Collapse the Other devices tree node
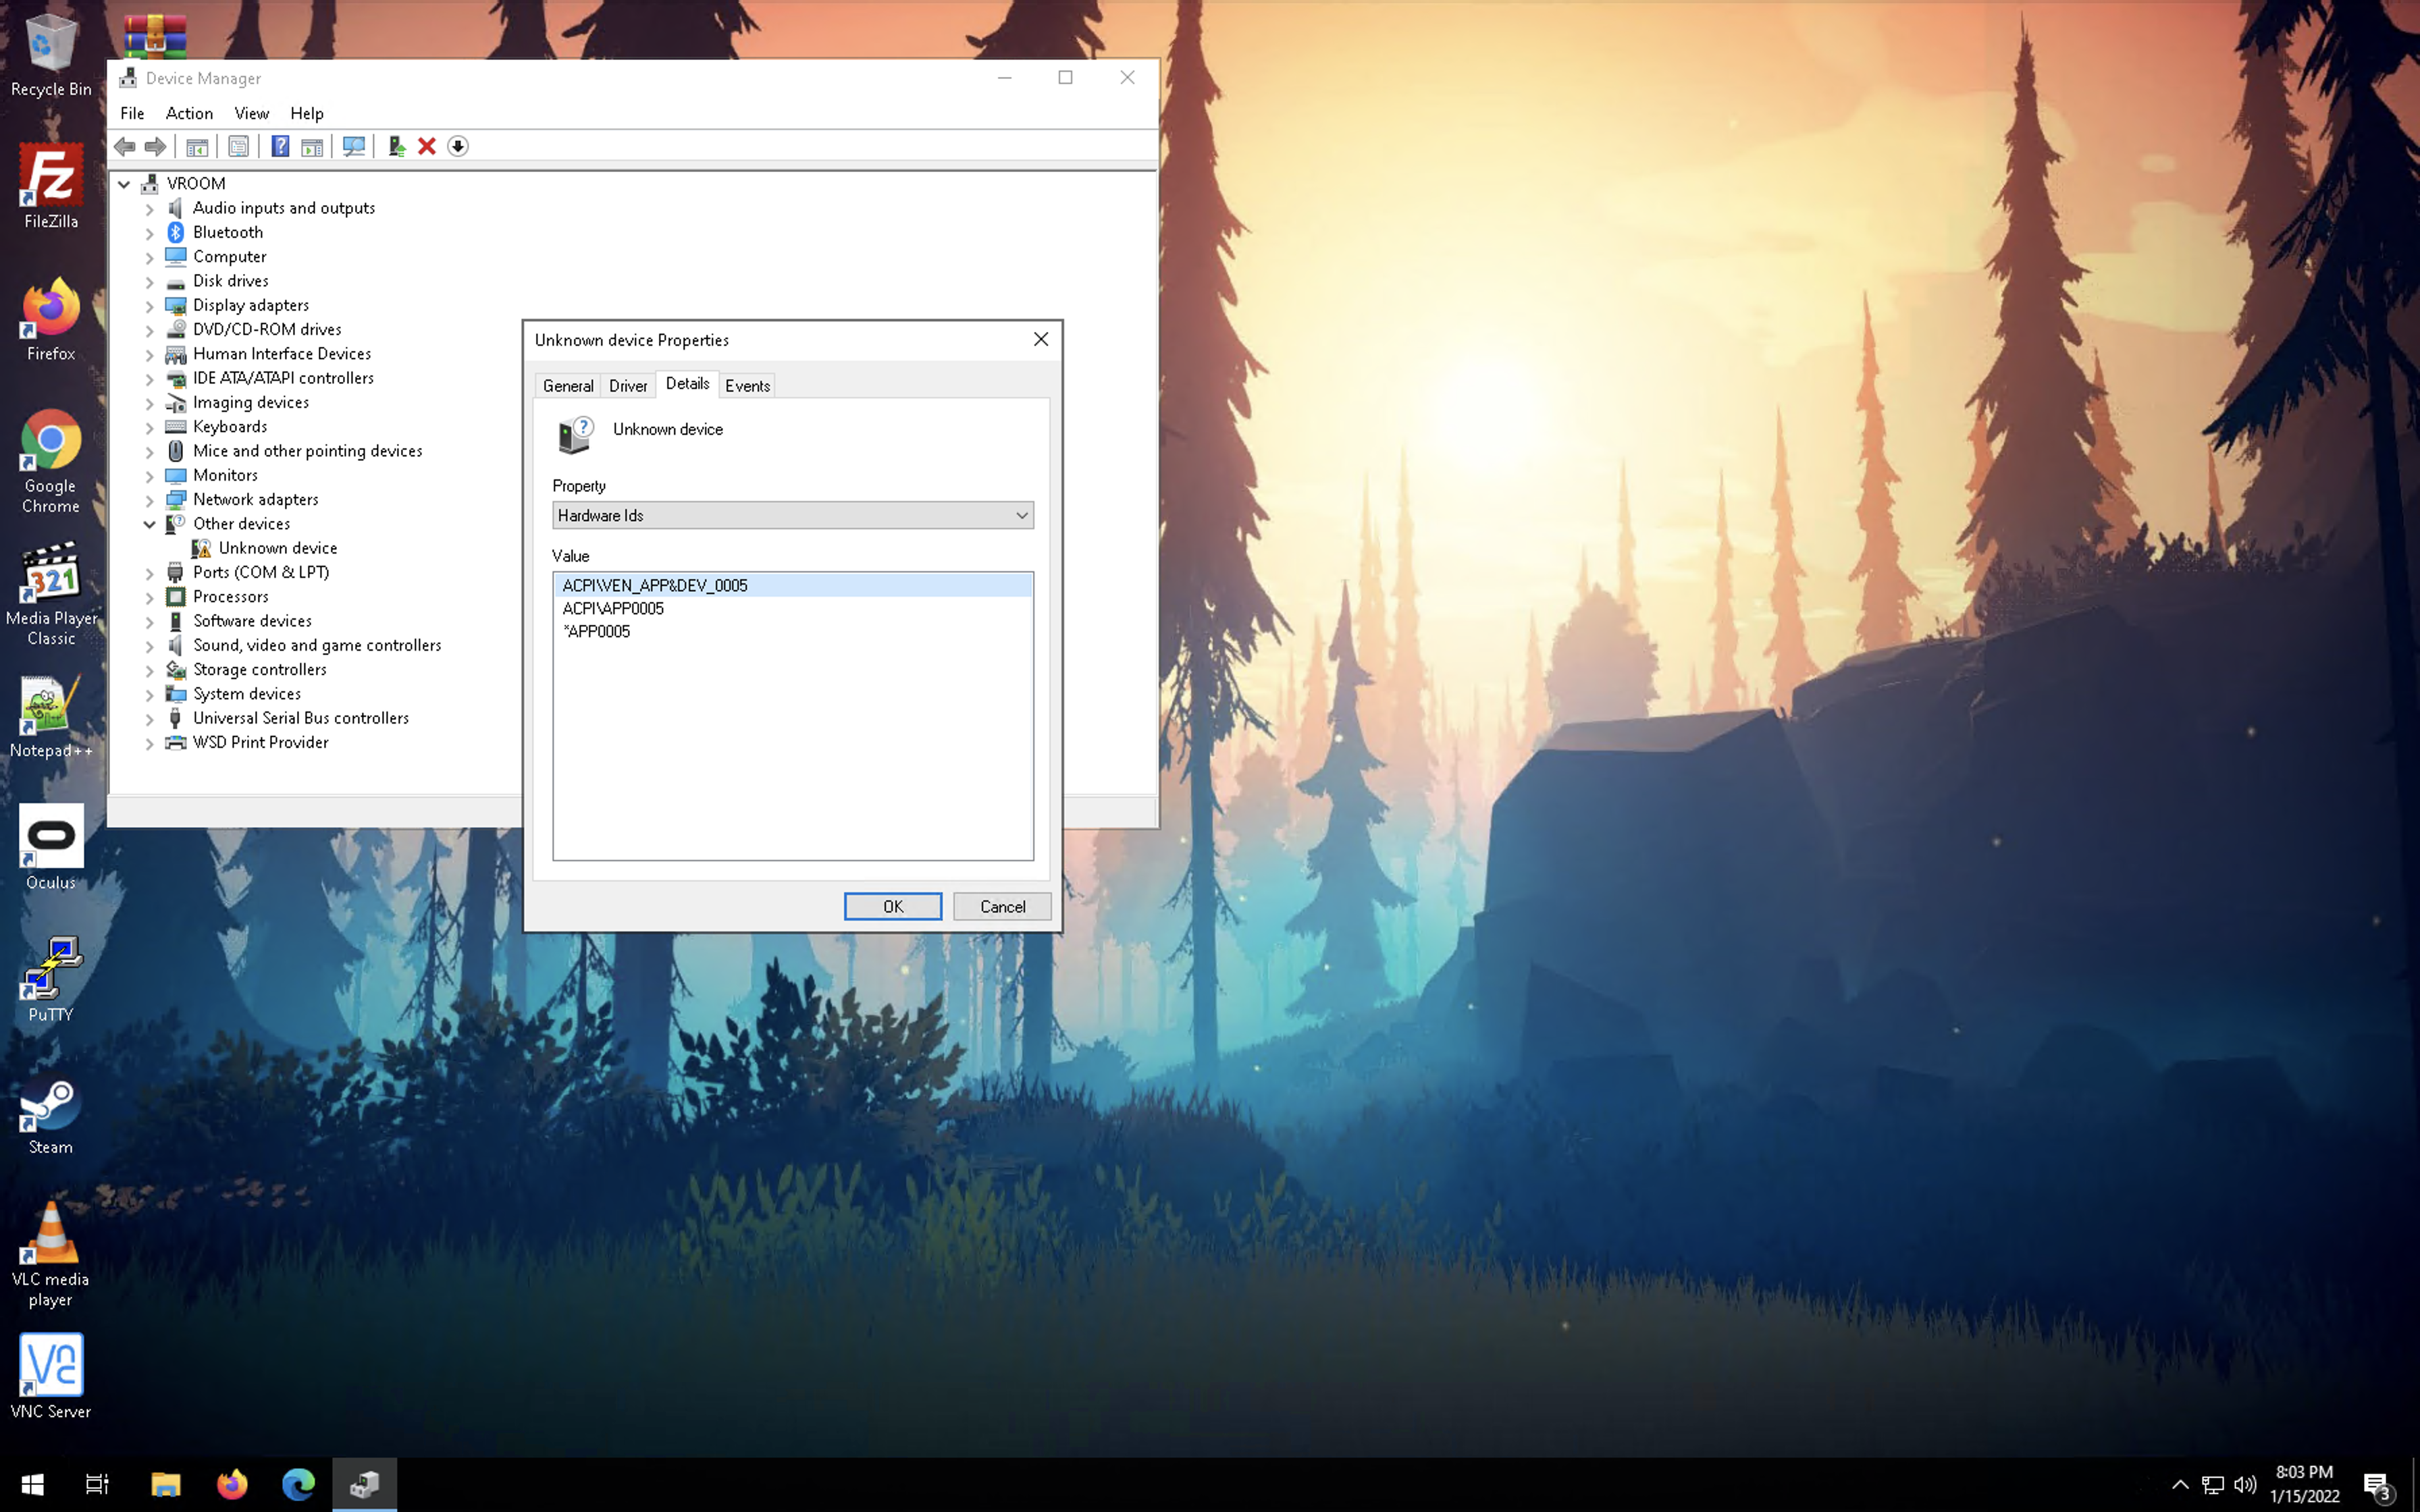 pyautogui.click(x=150, y=524)
